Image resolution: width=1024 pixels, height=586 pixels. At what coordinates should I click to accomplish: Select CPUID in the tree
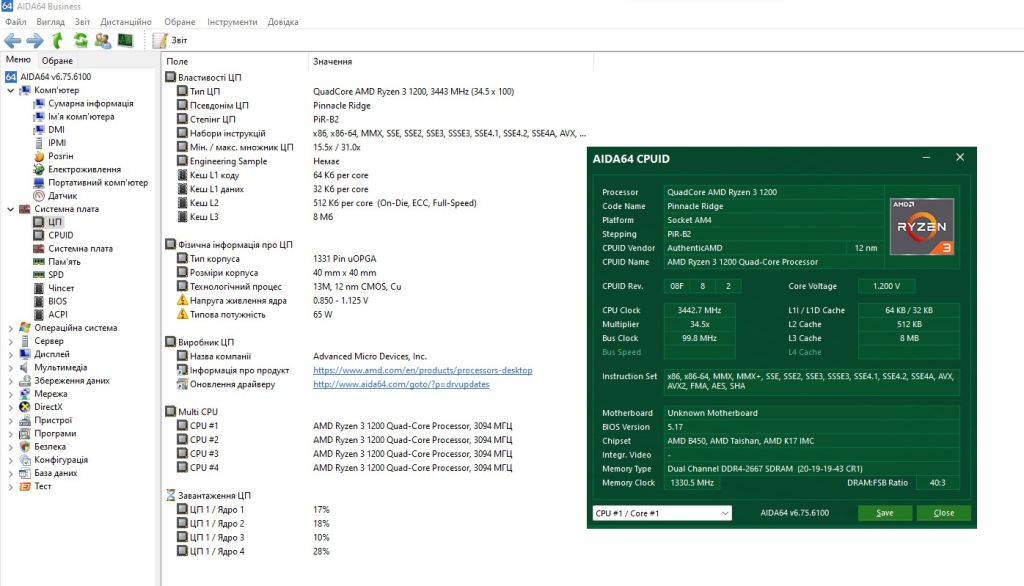click(x=61, y=235)
